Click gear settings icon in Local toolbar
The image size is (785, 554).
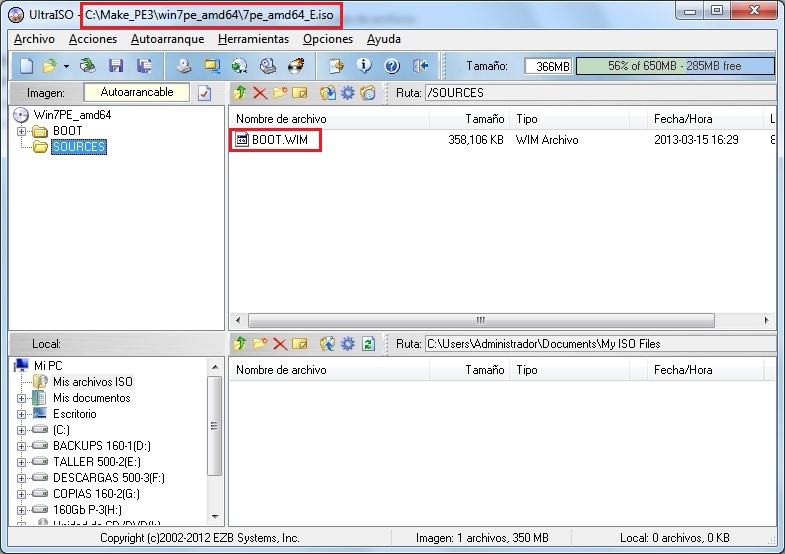coord(347,344)
